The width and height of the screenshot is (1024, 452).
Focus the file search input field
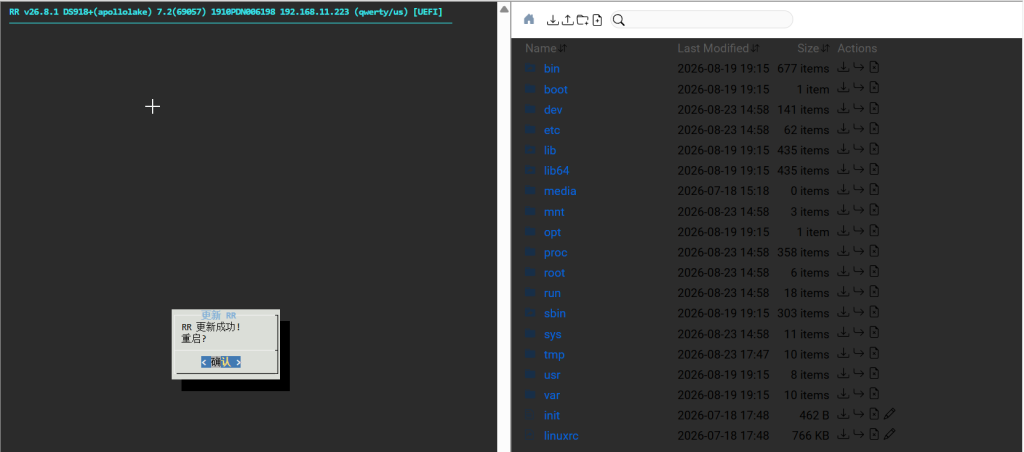(x=701, y=20)
